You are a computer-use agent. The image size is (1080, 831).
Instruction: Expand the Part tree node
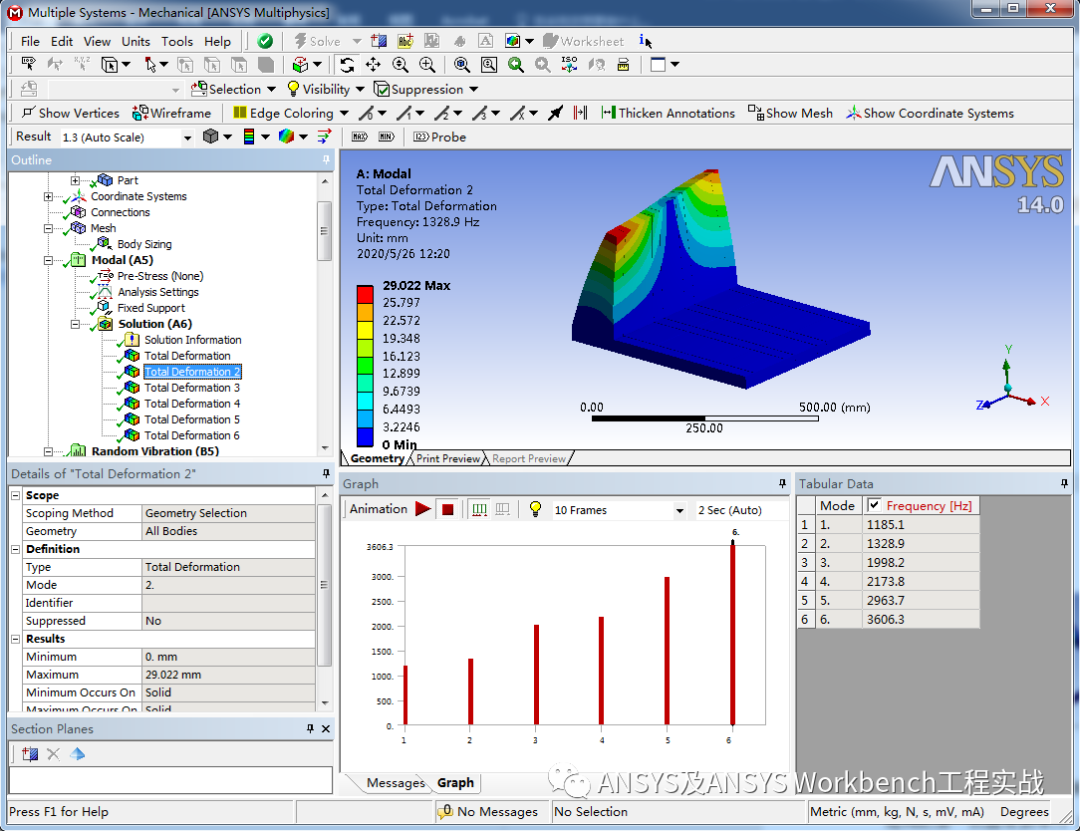pyautogui.click(x=75, y=181)
